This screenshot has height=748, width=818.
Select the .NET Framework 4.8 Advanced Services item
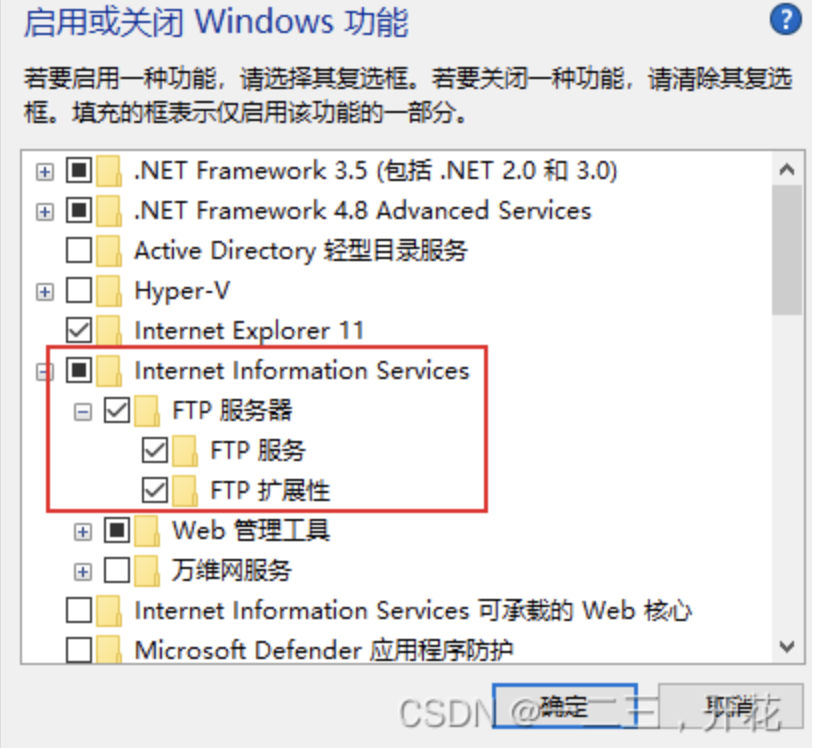362,211
